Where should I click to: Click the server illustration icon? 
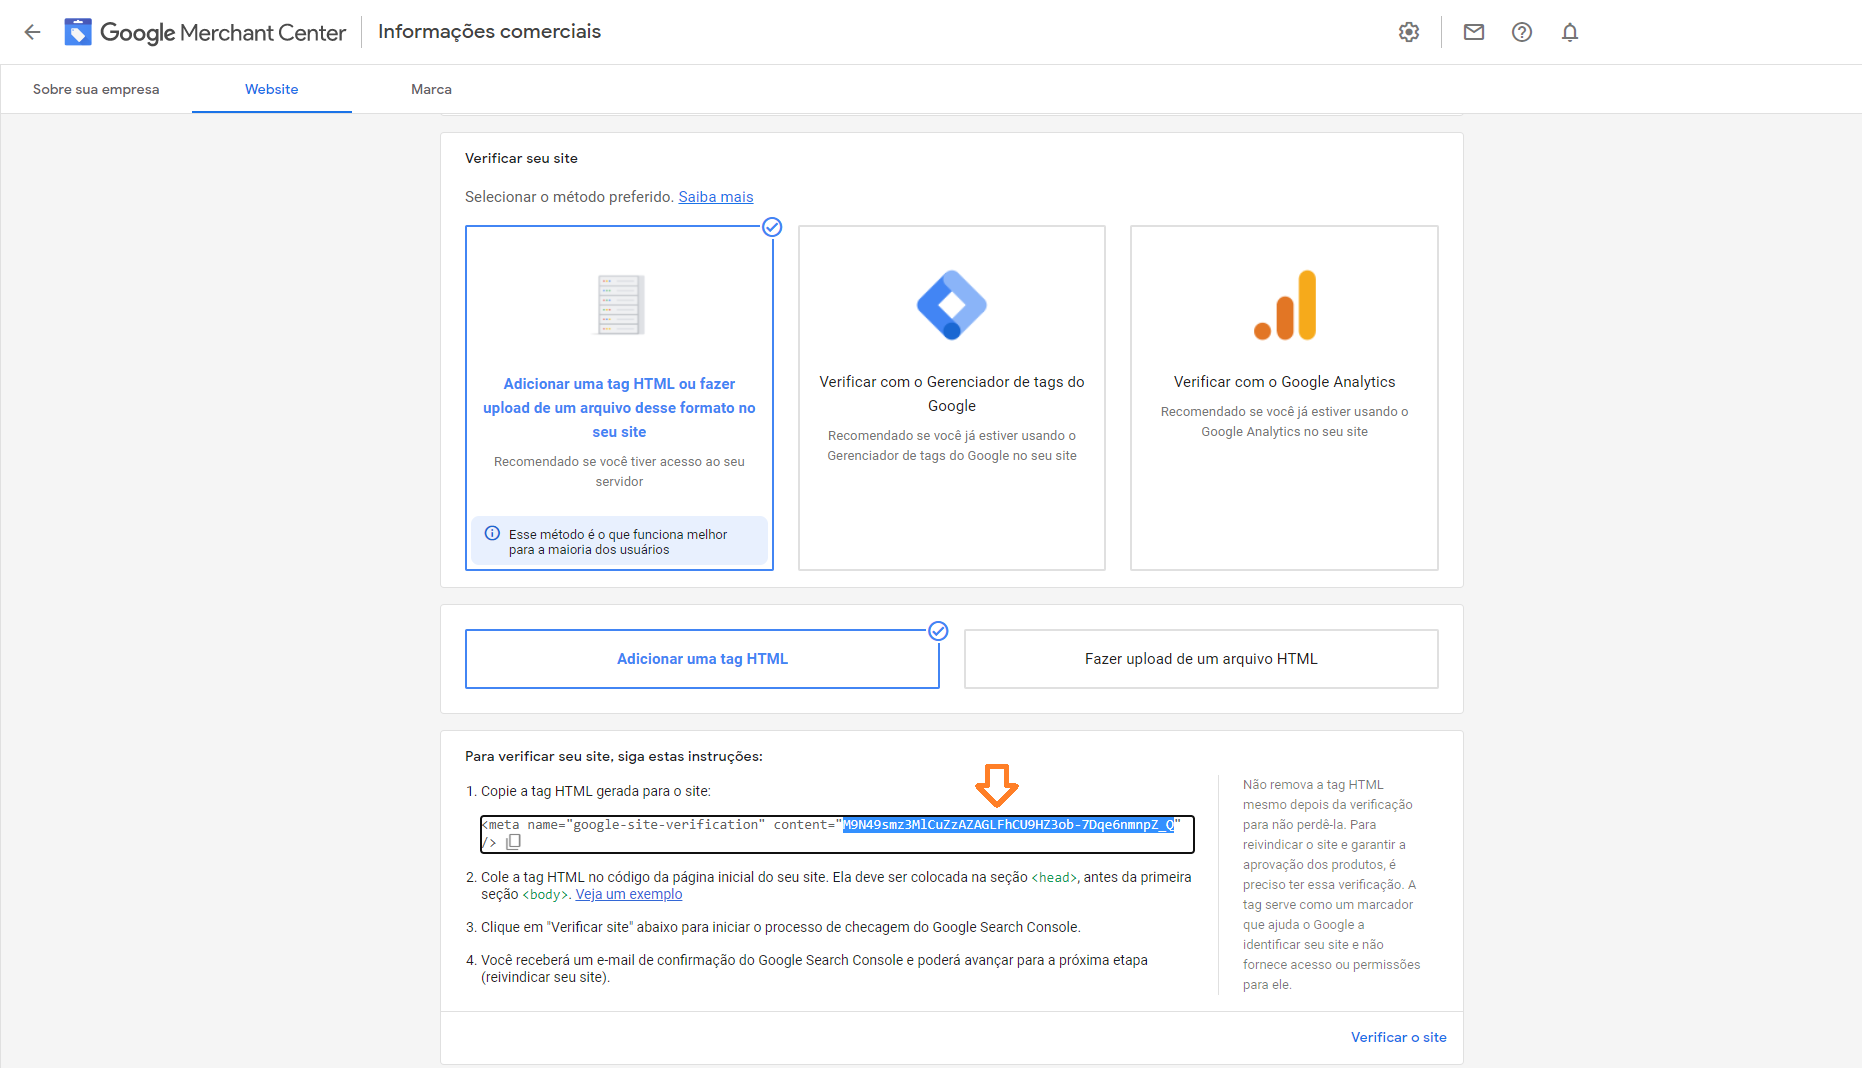click(620, 304)
